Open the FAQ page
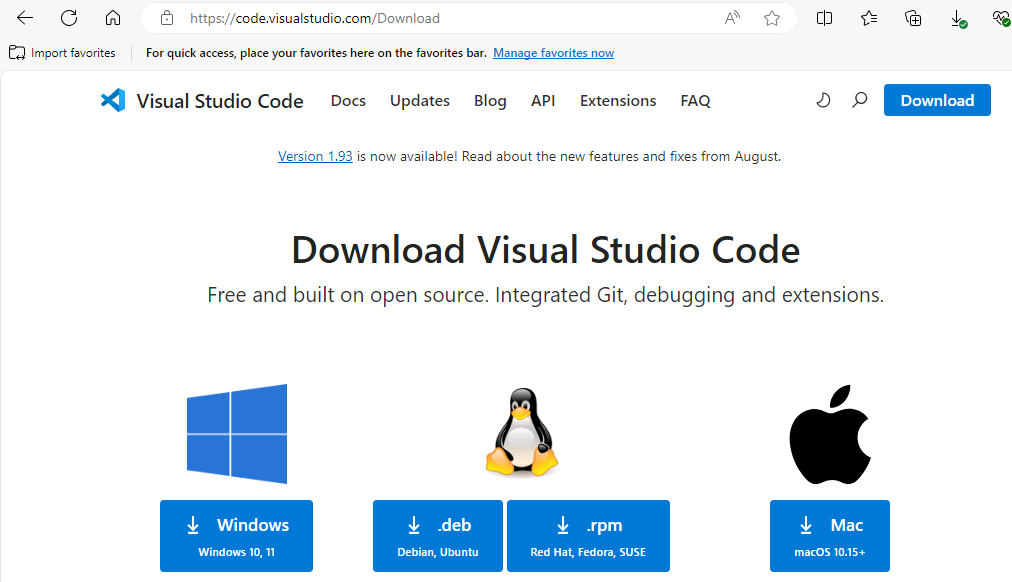 (x=695, y=101)
